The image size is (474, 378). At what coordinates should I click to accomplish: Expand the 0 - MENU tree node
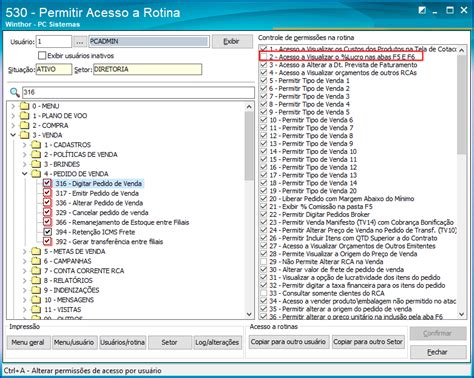click(x=13, y=106)
